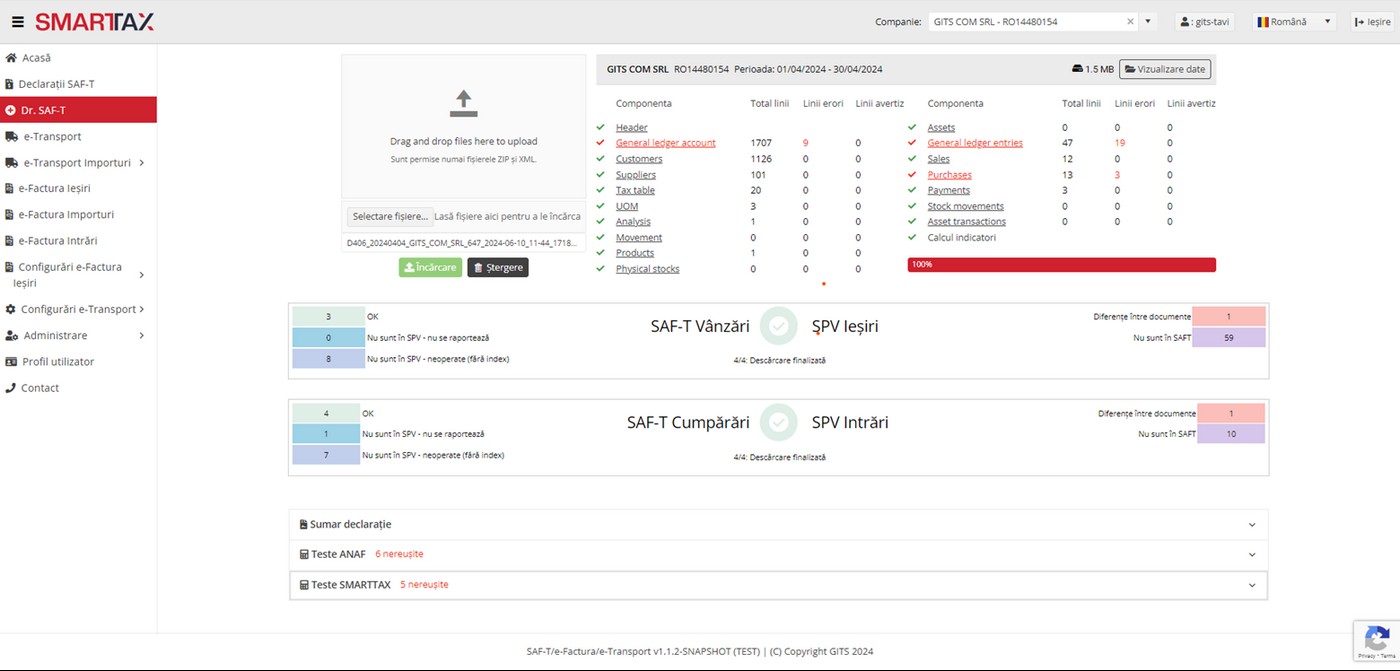Click the Profil utilizator icon
Viewport: 1400px width, 671px height.
[x=11, y=361]
